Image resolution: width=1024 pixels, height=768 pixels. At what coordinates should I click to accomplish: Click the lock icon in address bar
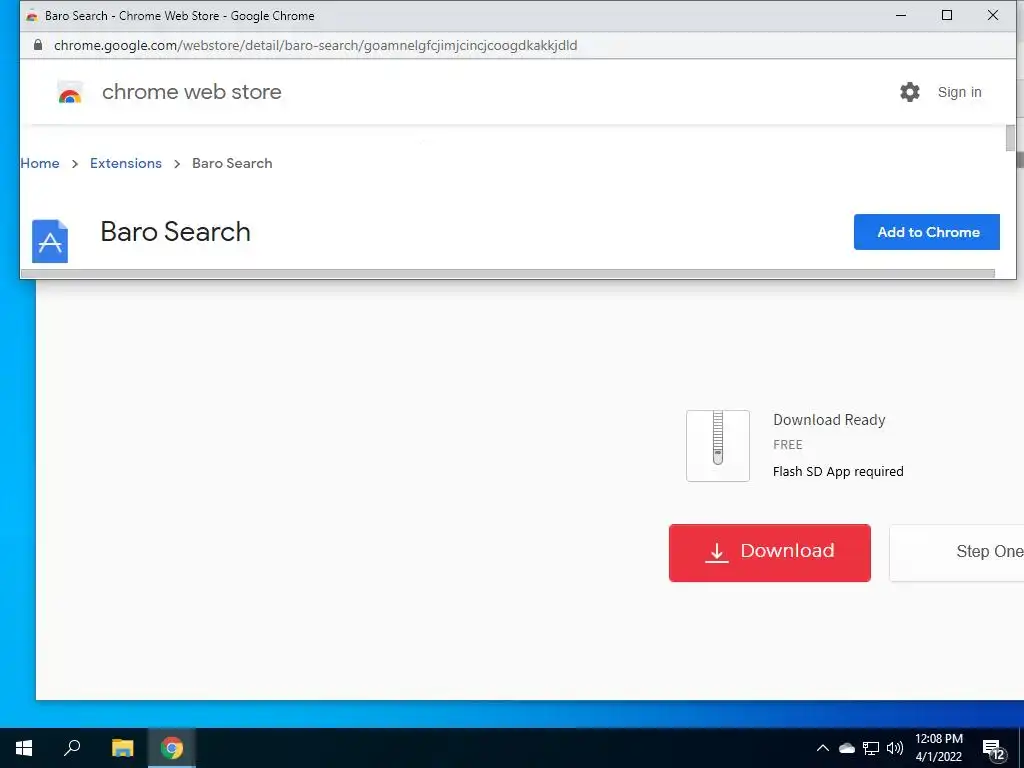coord(38,45)
